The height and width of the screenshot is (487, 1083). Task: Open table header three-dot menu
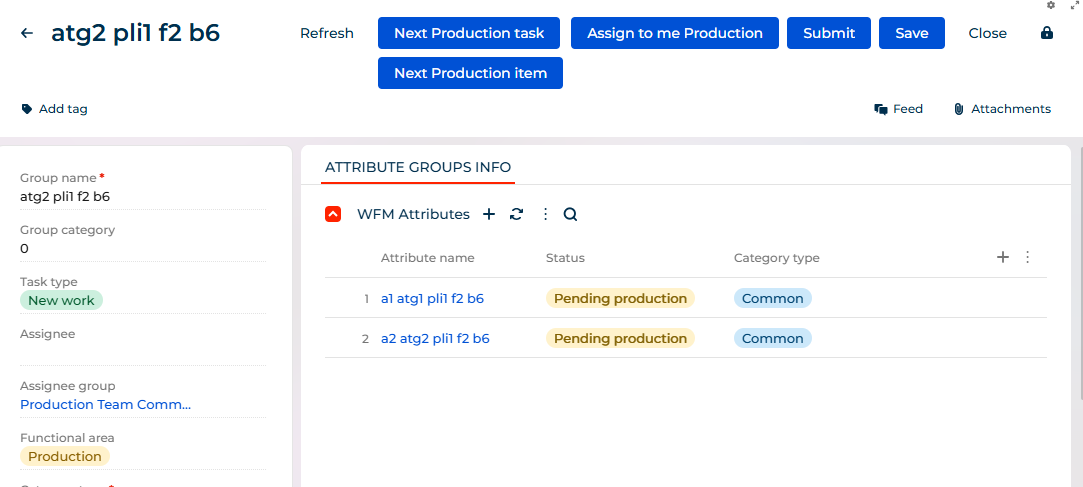coord(1027,258)
